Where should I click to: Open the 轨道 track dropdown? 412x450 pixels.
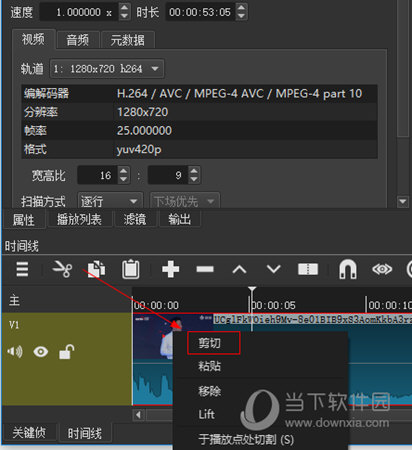pos(107,69)
